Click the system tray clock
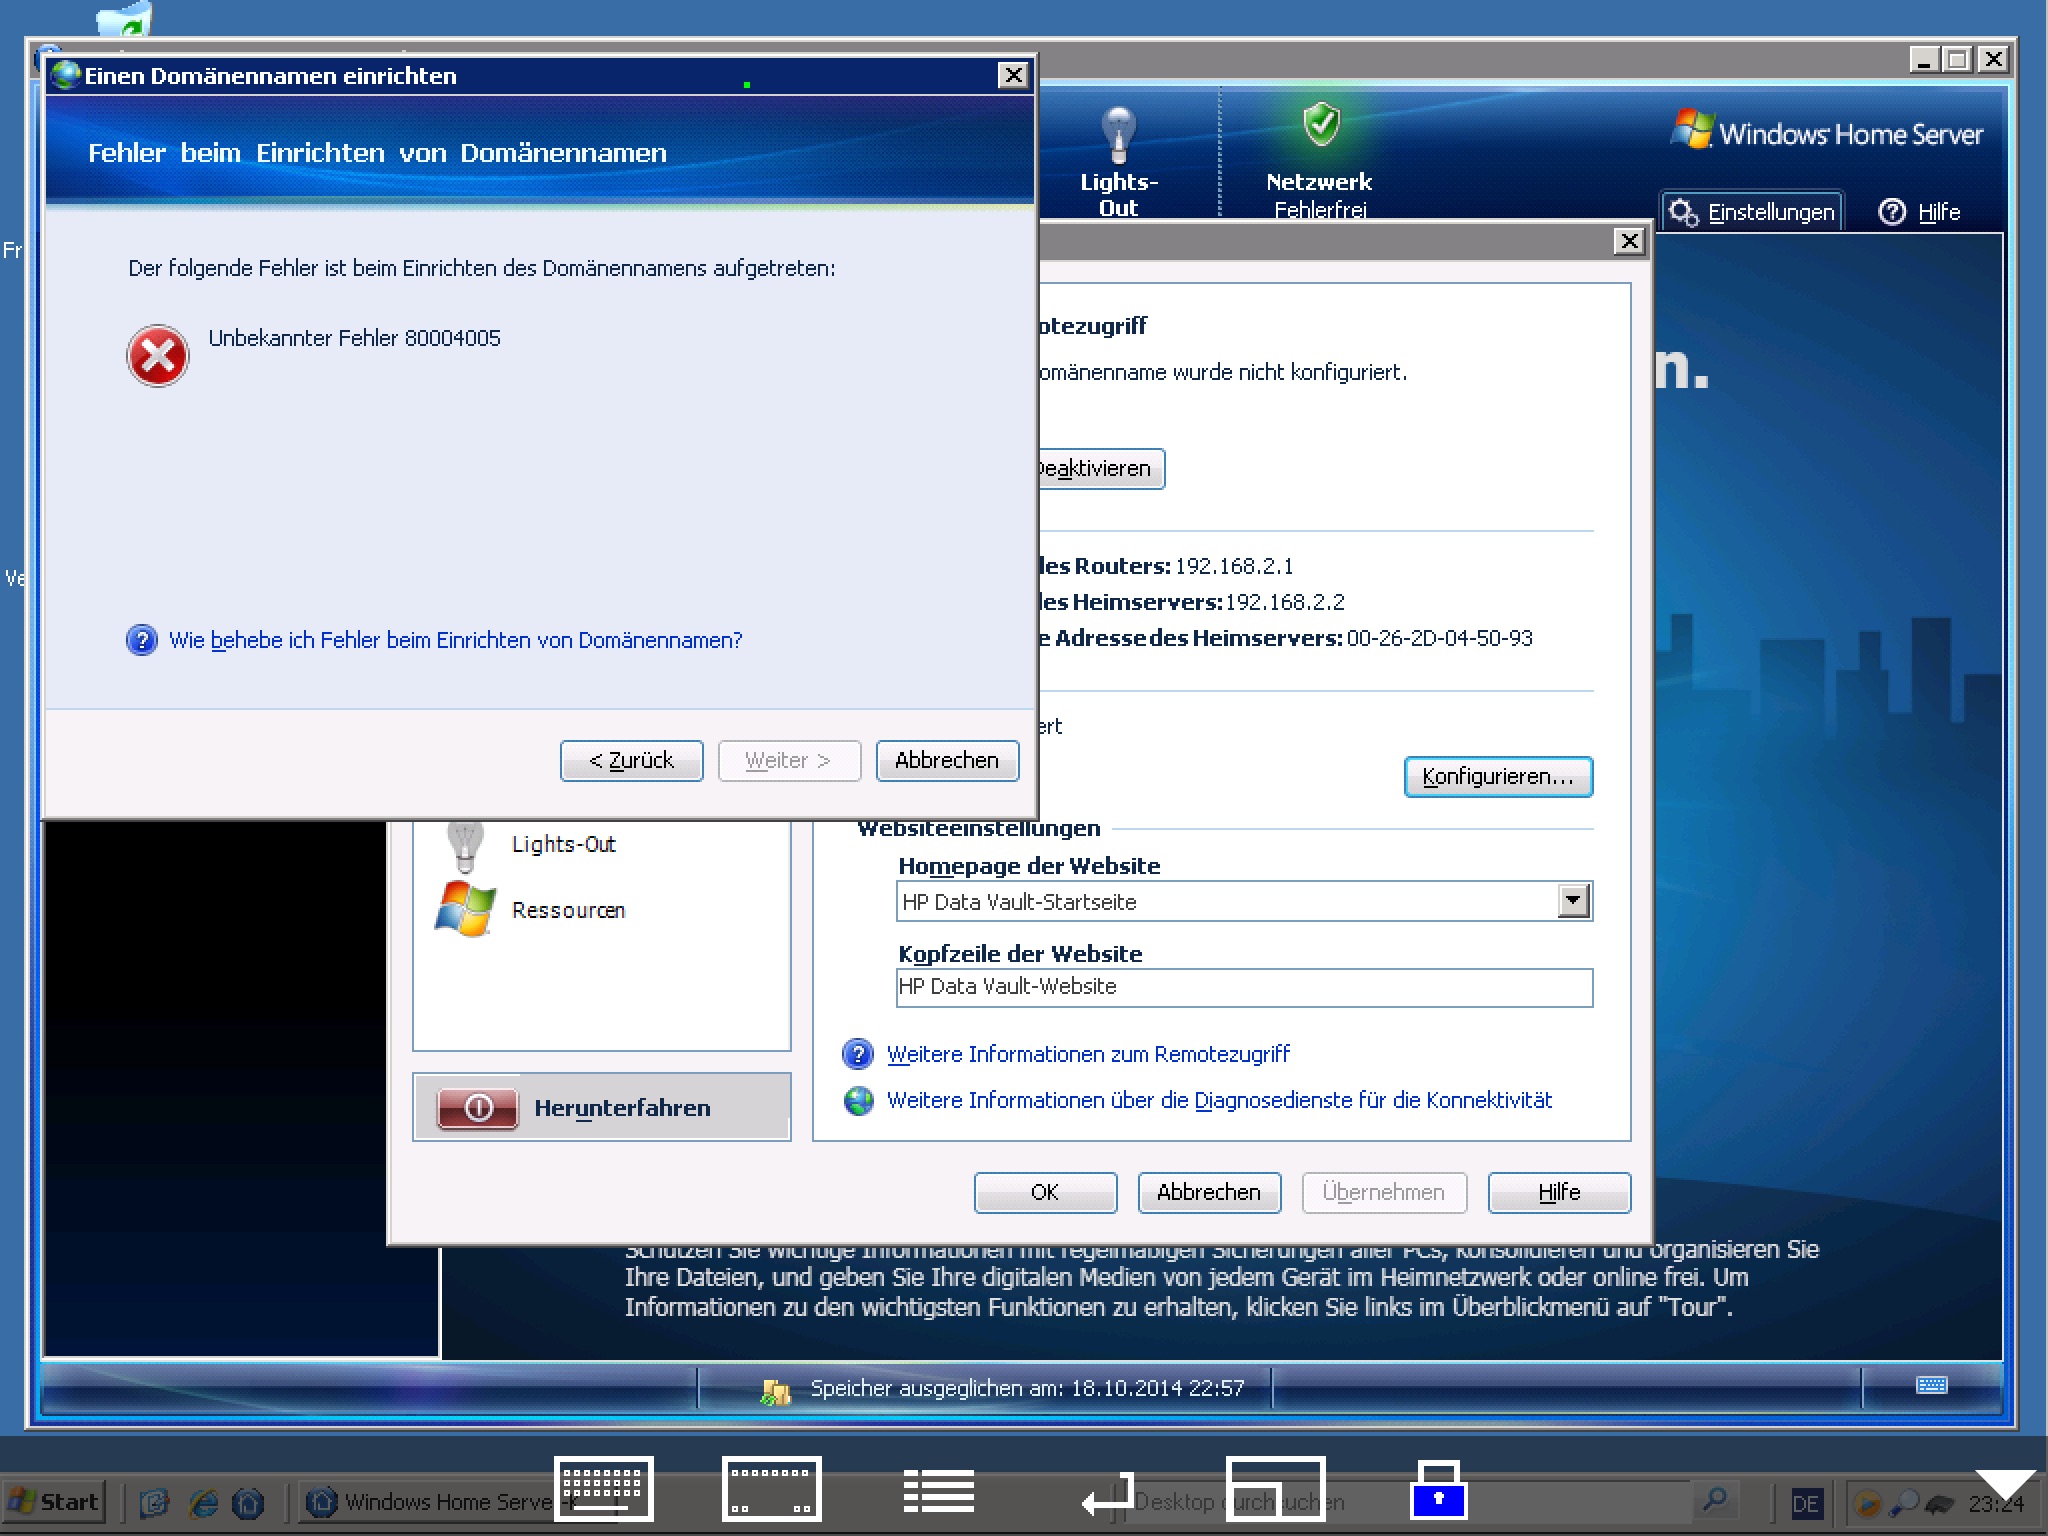 tap(1996, 1503)
